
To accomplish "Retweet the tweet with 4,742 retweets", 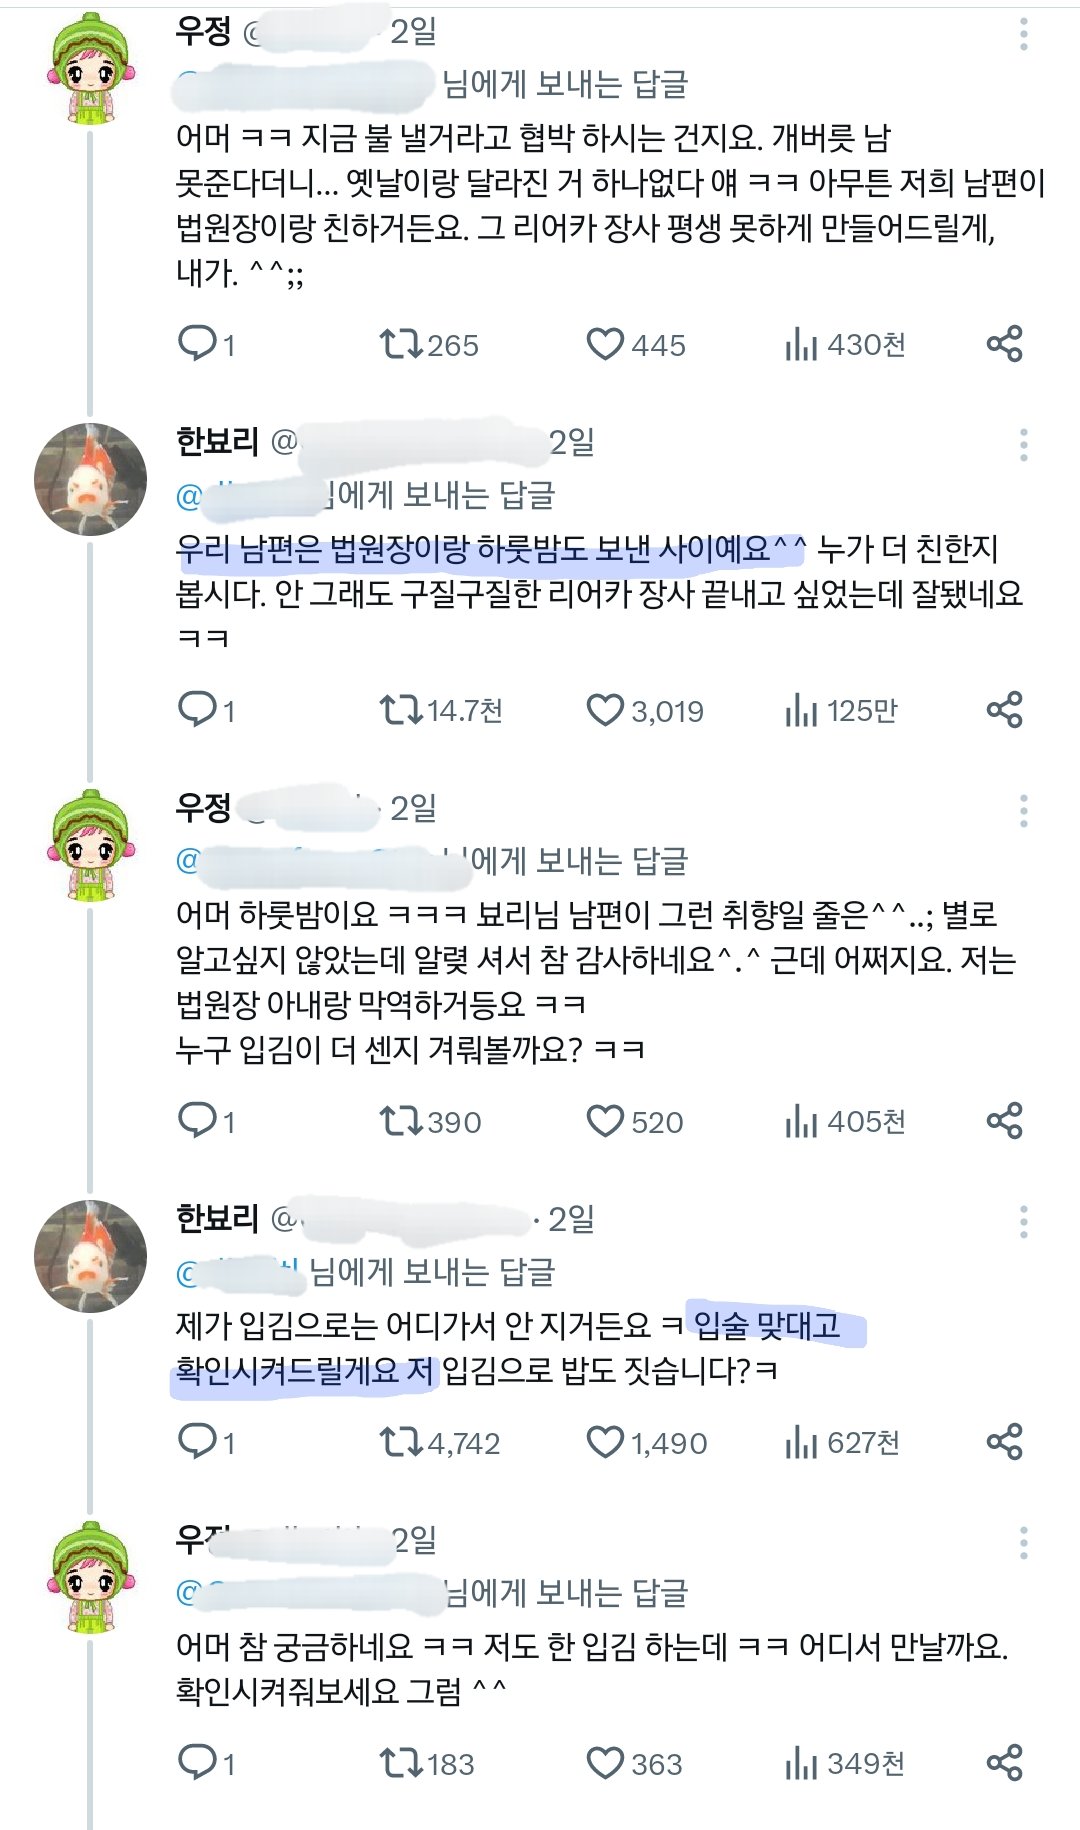I will click(x=401, y=1442).
